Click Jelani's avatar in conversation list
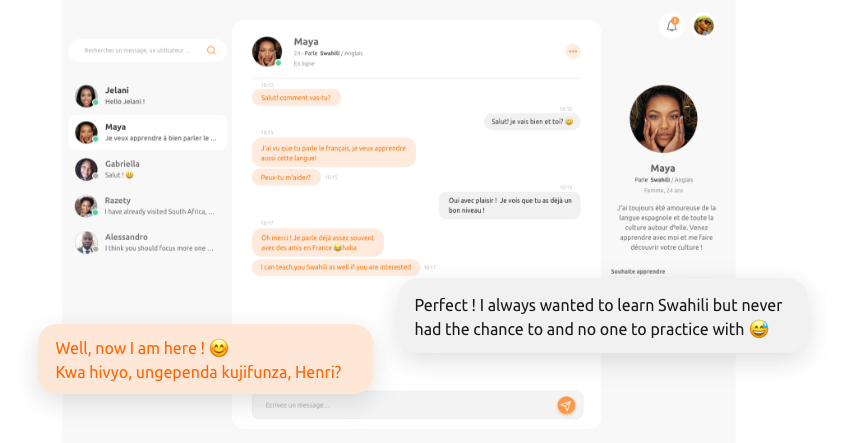845x443 pixels. click(x=86, y=96)
